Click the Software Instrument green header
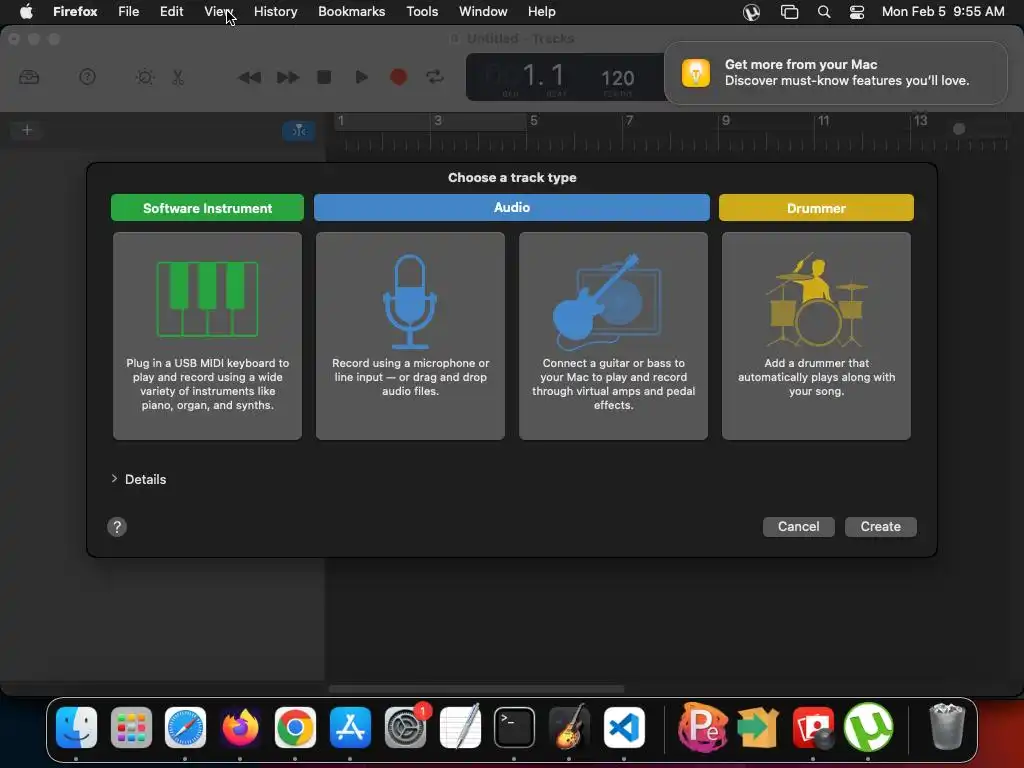 (207, 208)
